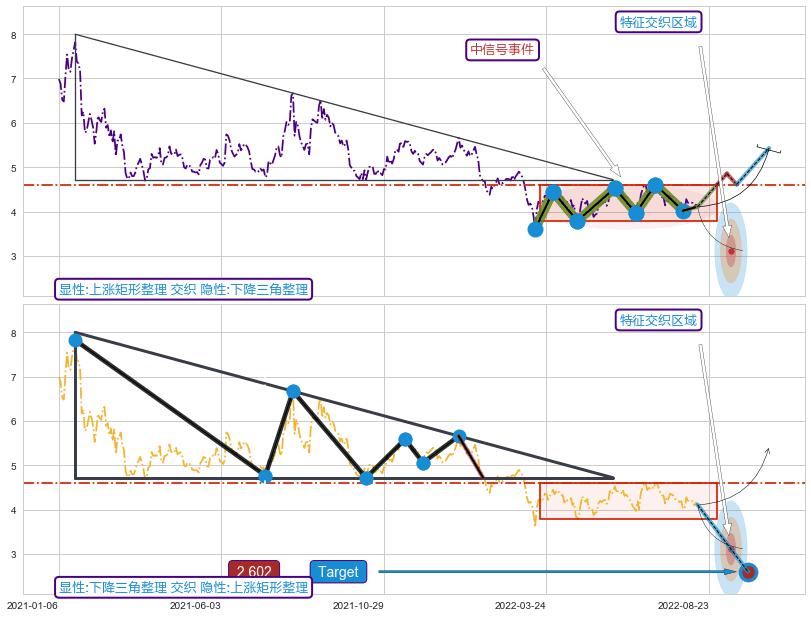Click the highest blue dot in lower chart
The width and height of the screenshot is (811, 617).
76,340
